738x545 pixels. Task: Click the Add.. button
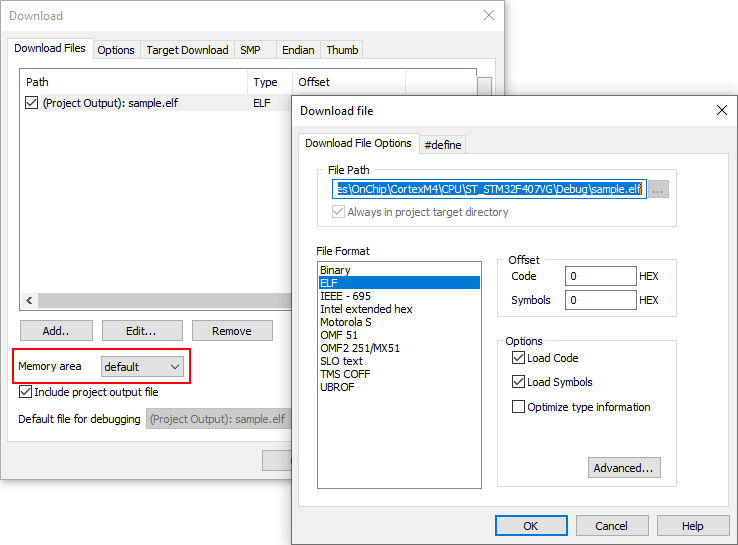[56, 331]
